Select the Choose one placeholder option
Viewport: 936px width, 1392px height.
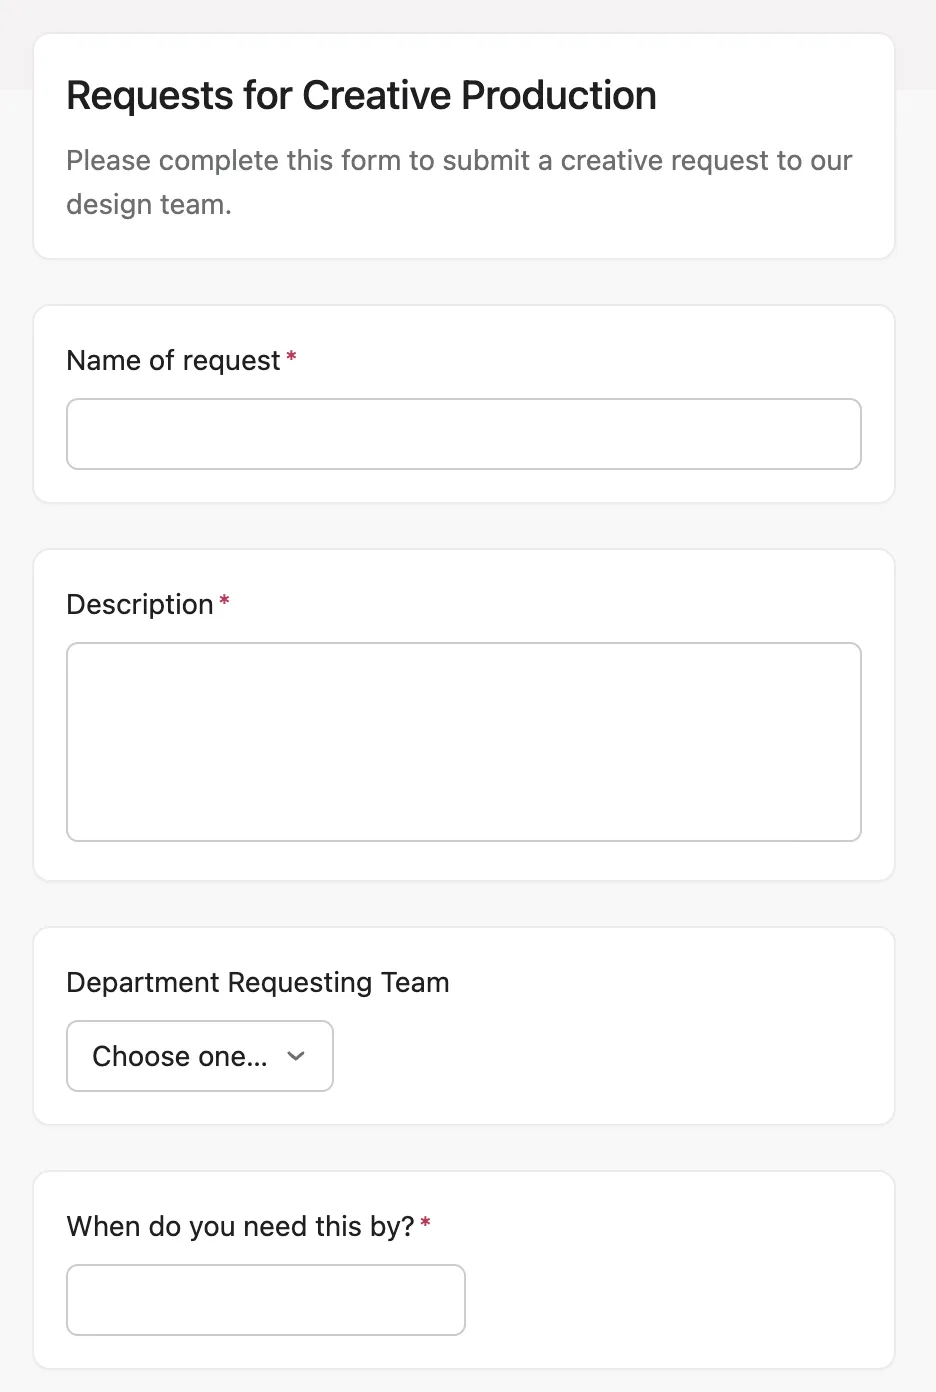coord(180,1056)
